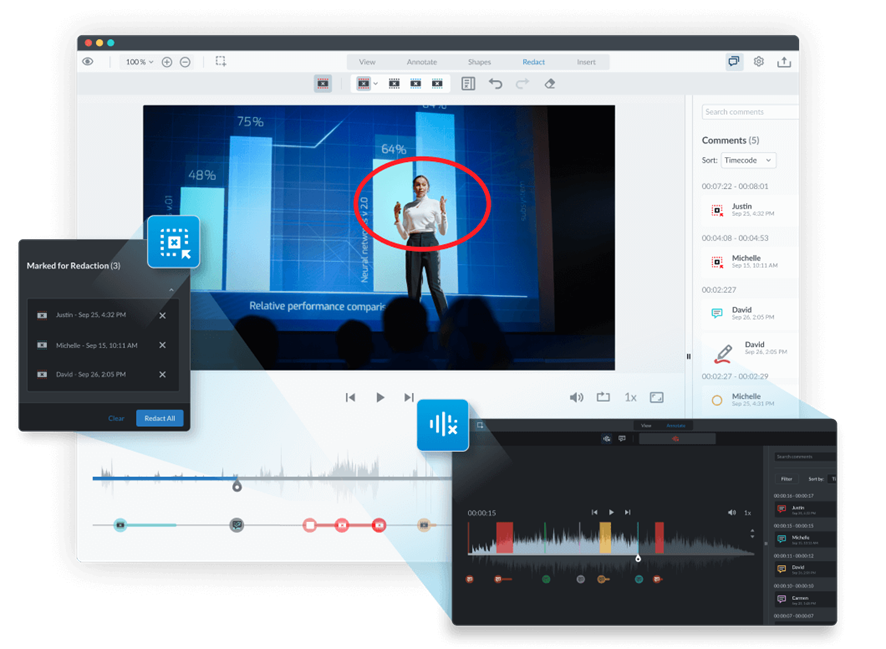Collapse the Marked for Redaction list chevron
886x649 pixels.
point(171,290)
